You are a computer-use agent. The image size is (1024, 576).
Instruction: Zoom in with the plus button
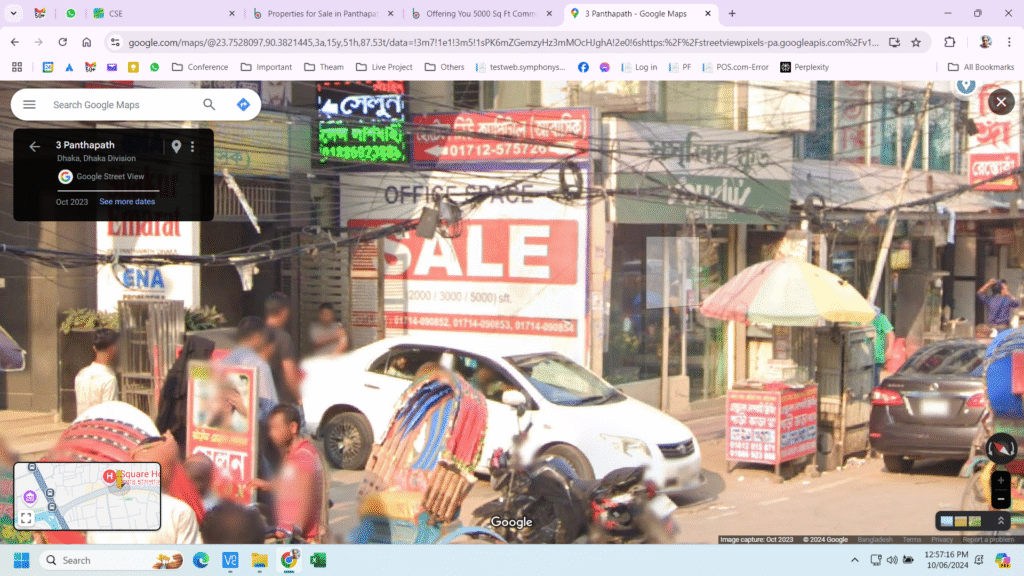(x=1000, y=481)
